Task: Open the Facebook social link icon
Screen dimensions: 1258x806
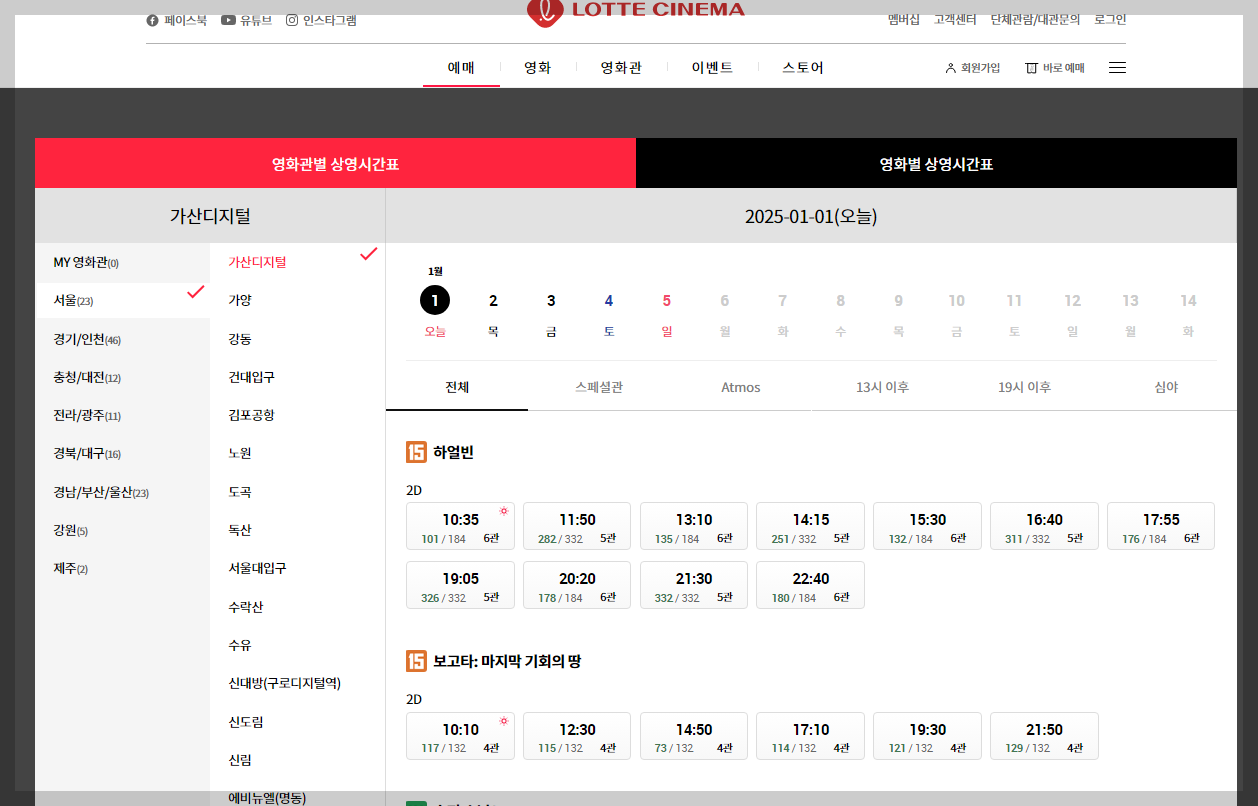Action: [x=152, y=20]
